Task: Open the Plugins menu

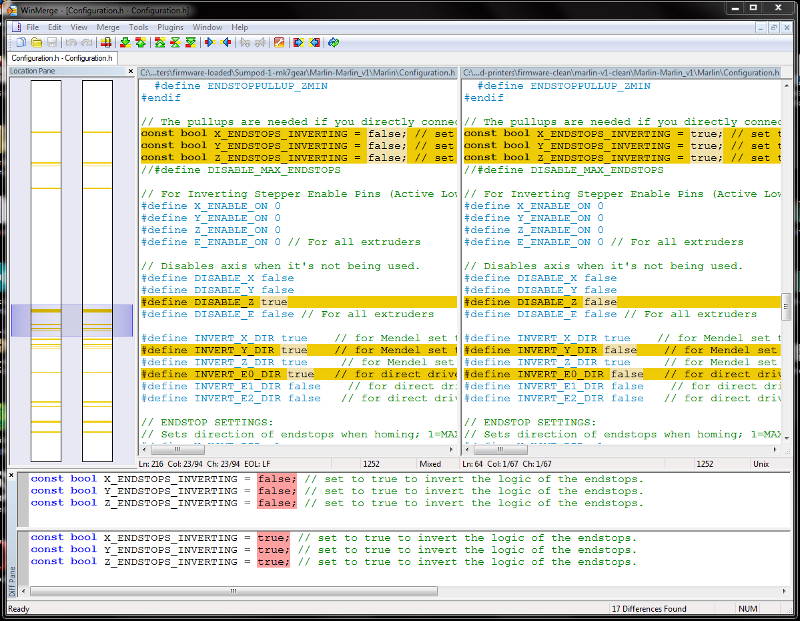Action: (x=170, y=28)
